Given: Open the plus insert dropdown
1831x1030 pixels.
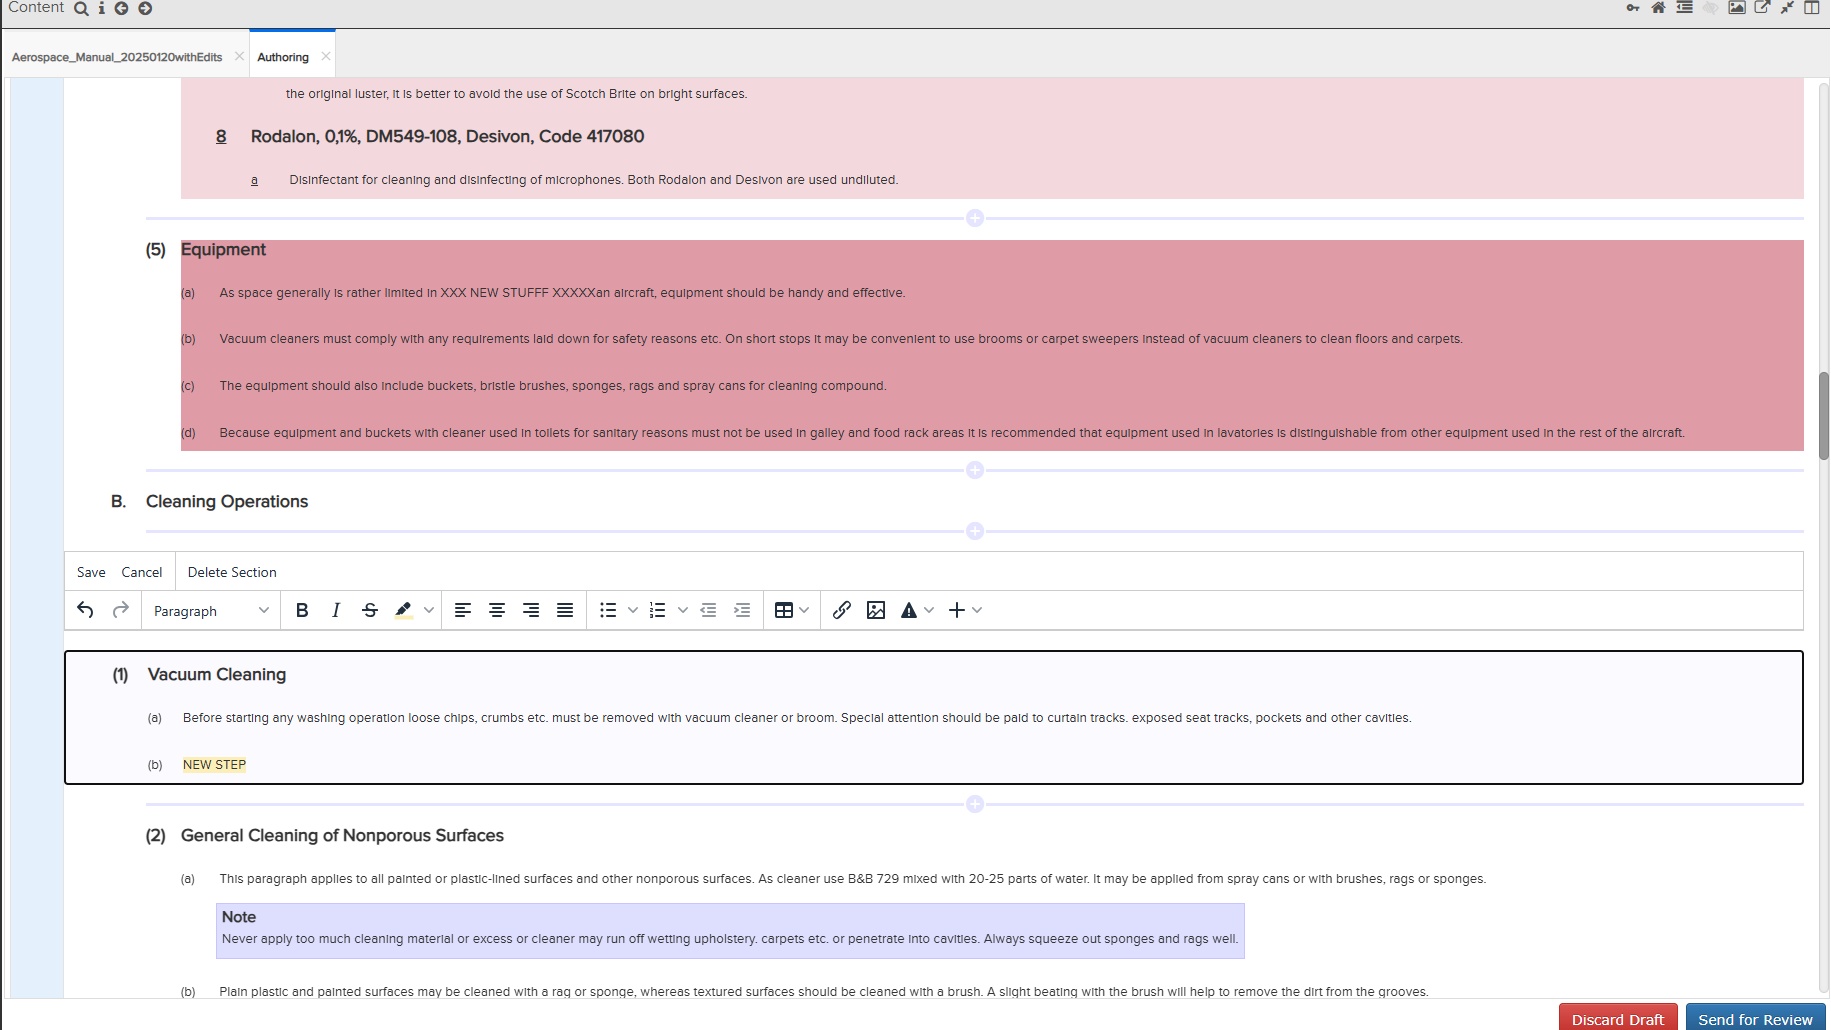Looking at the screenshot, I should tap(965, 610).
